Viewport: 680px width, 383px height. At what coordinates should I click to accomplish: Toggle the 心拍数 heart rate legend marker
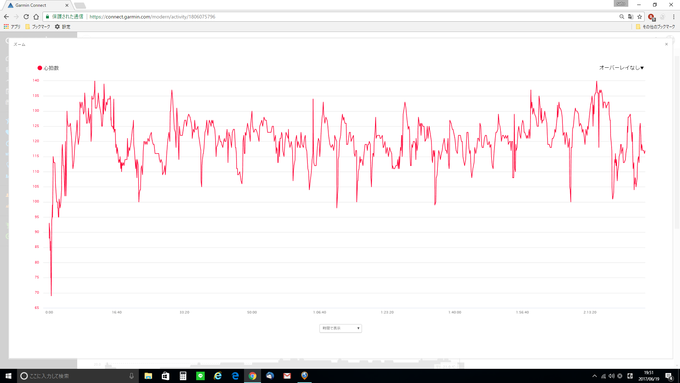coord(40,68)
